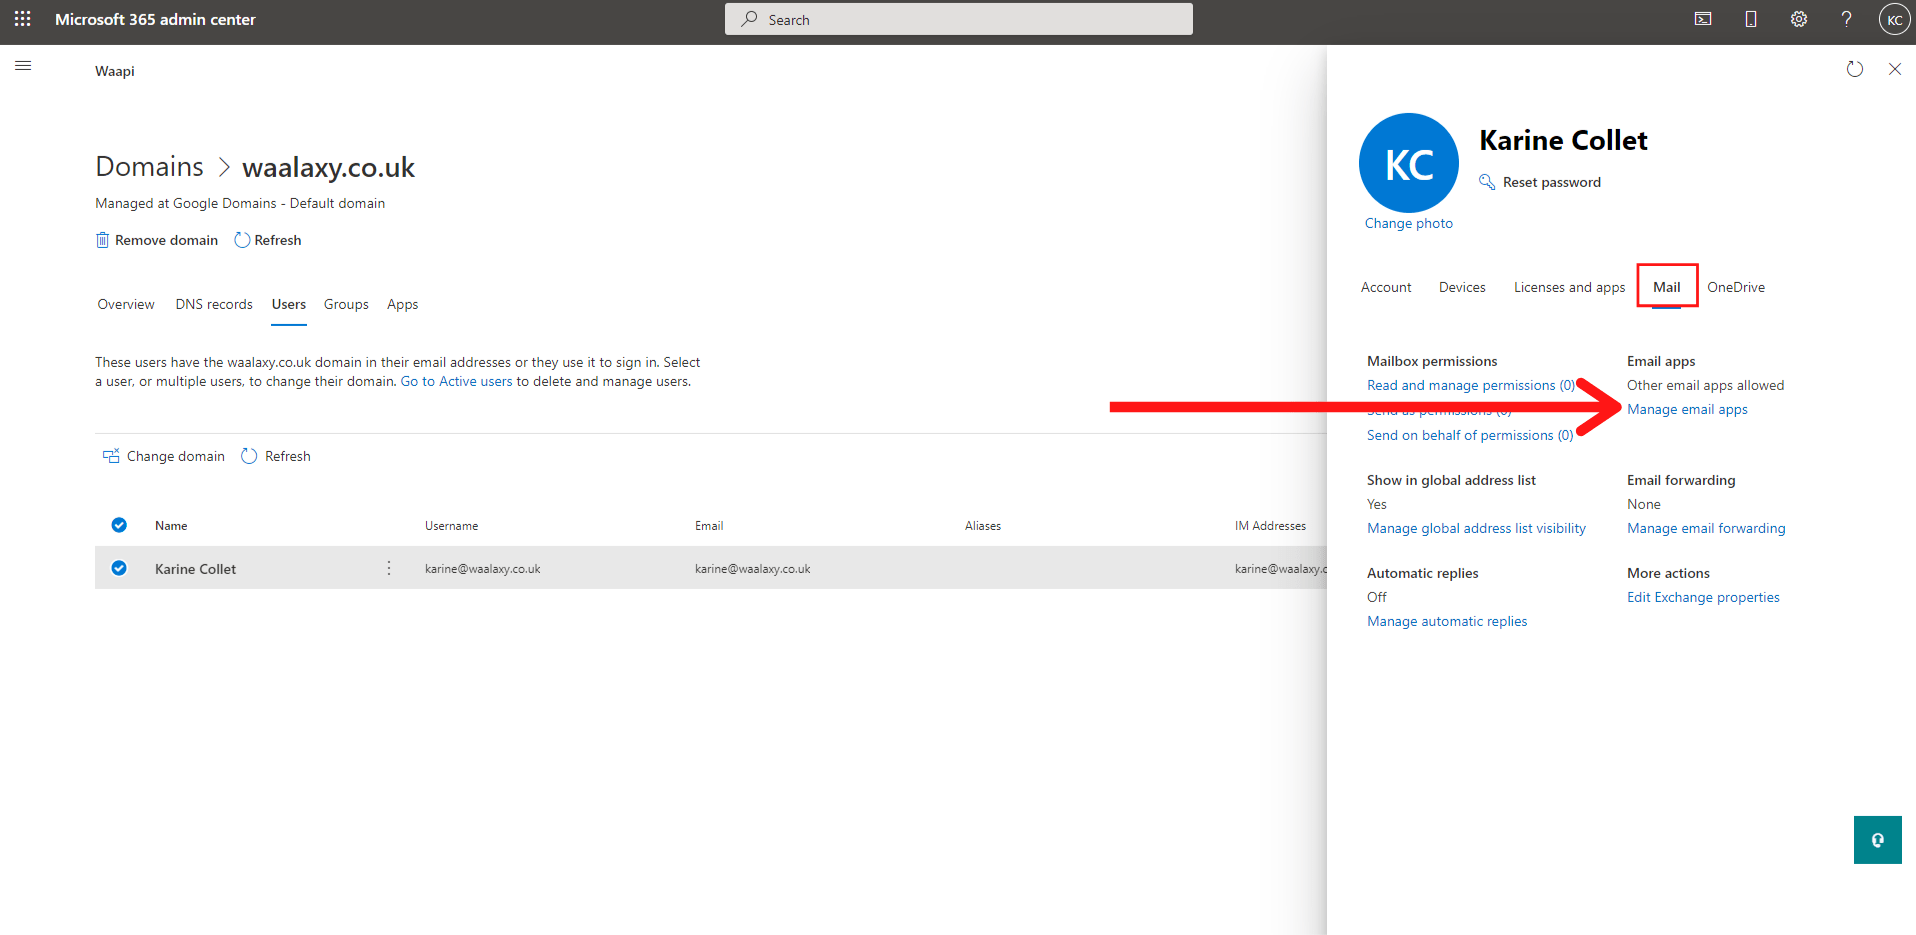Click the Change domain button

point(164,456)
